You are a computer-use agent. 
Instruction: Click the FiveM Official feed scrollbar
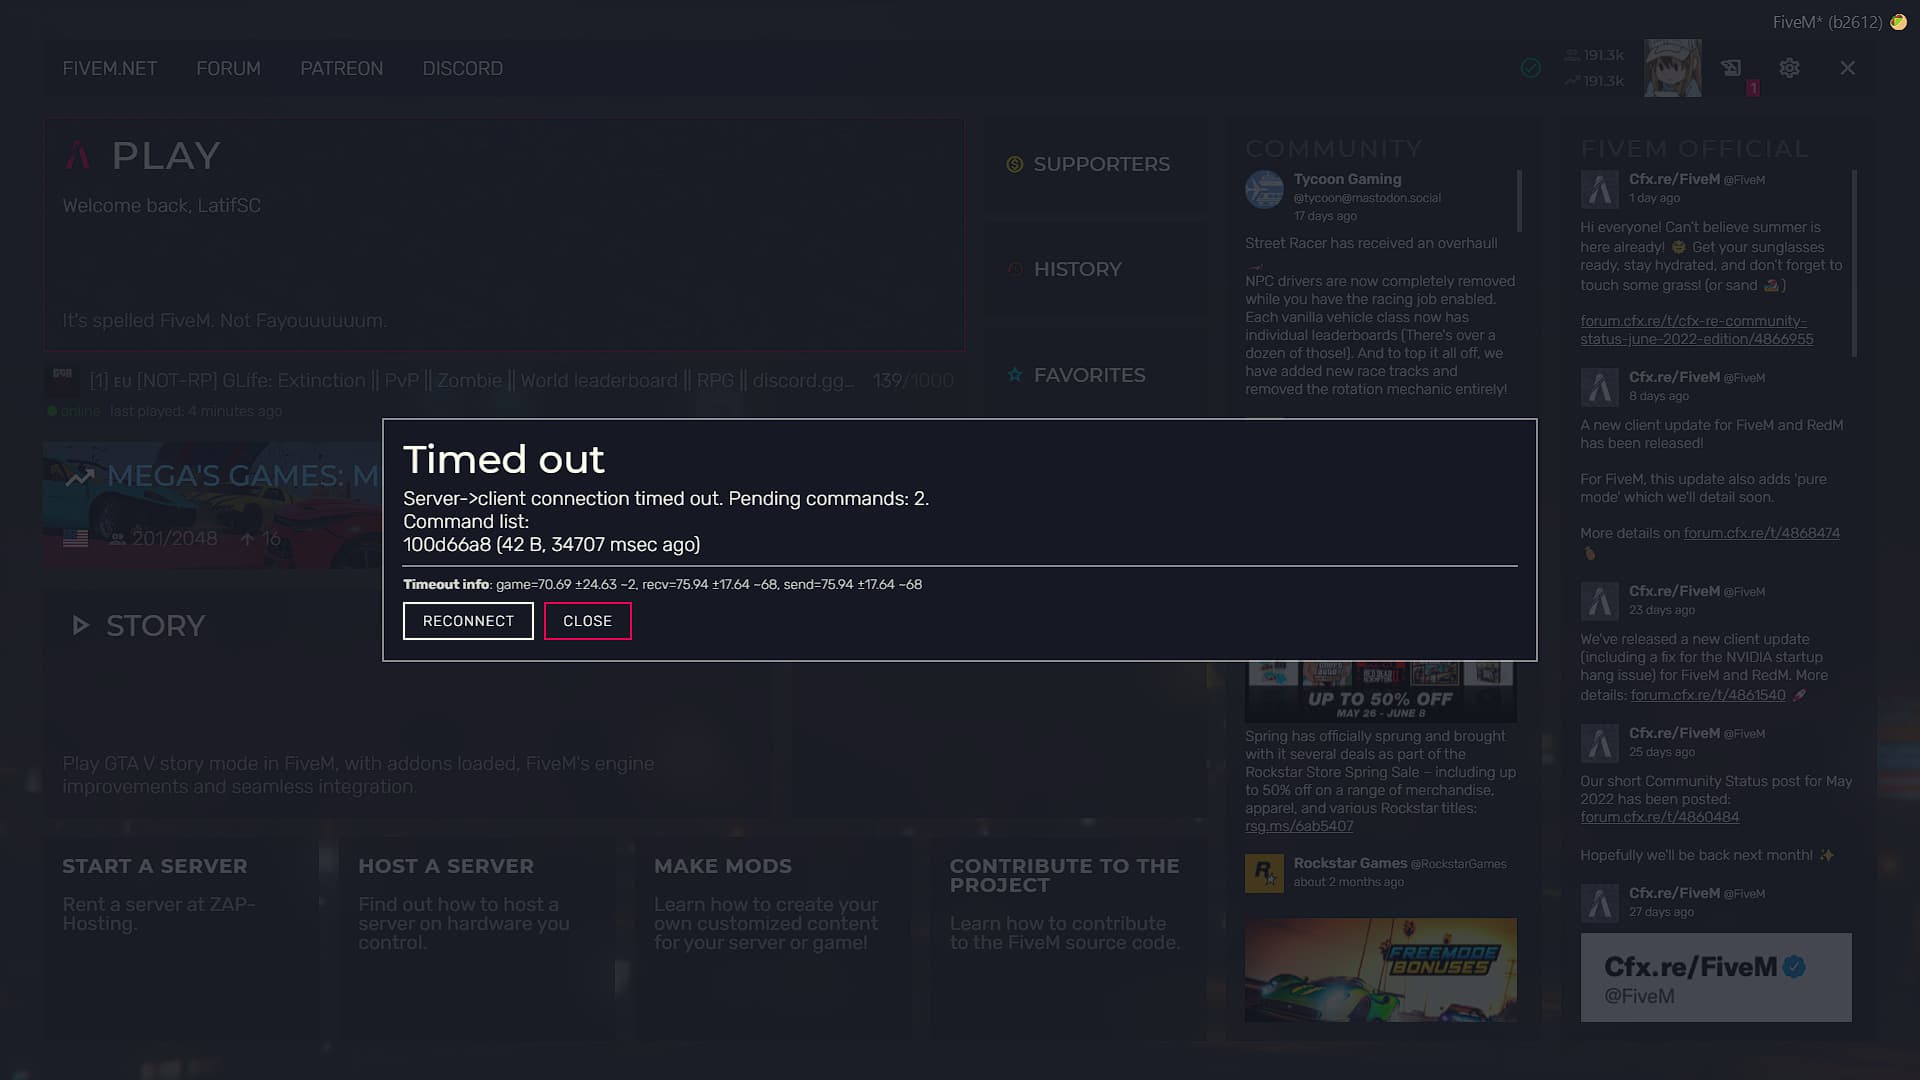(x=1854, y=265)
